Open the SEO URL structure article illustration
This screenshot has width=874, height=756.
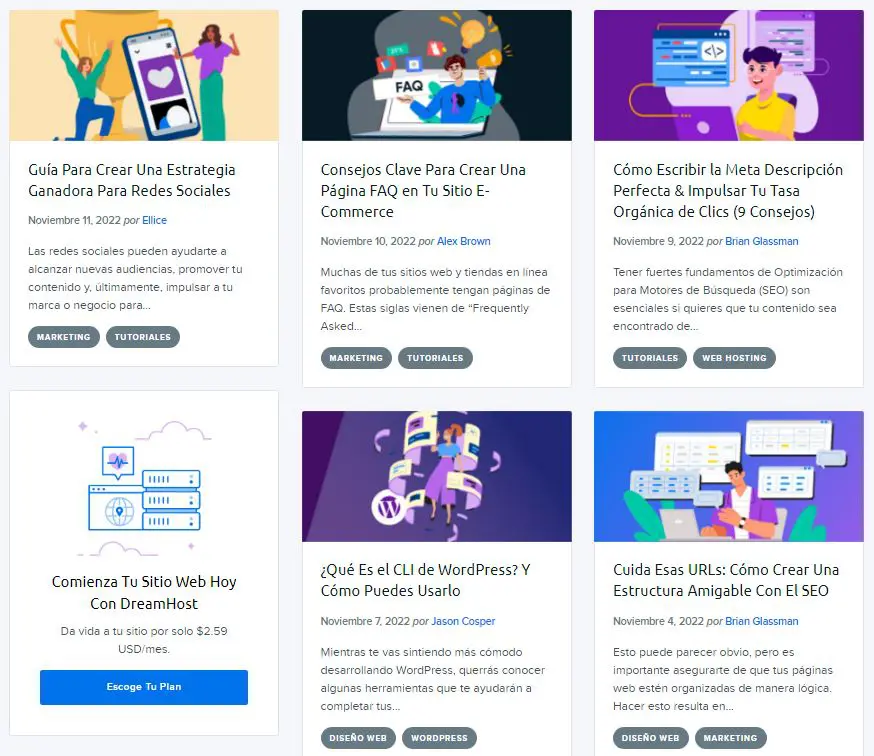pos(729,476)
